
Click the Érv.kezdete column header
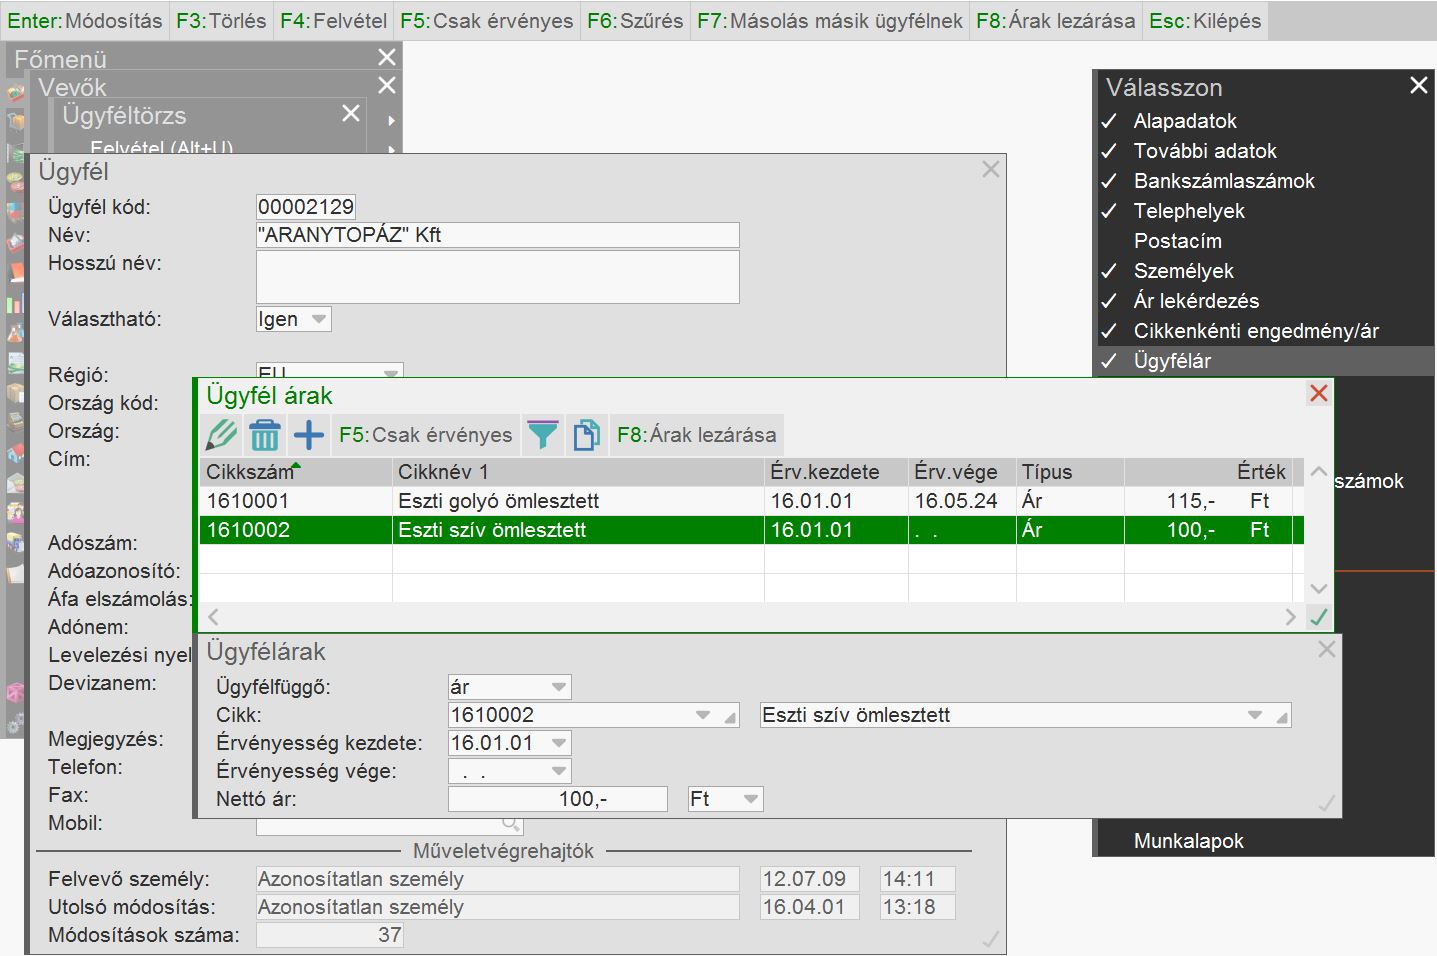(836, 472)
